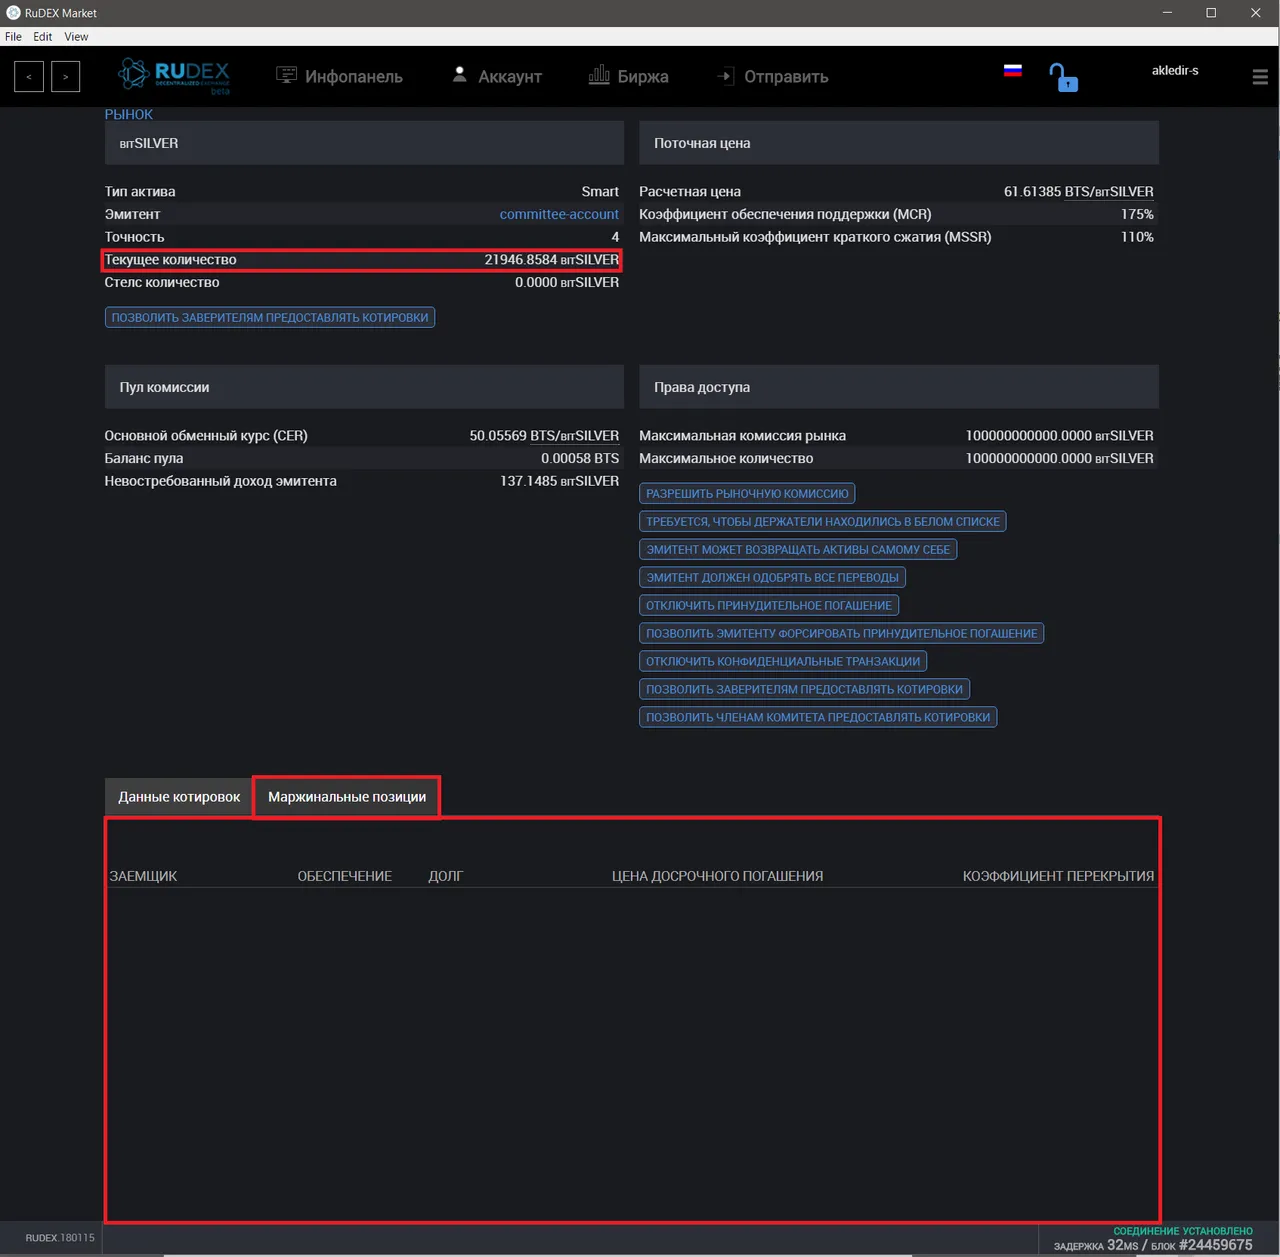Open the File menu
This screenshot has height=1257, width=1280.
coord(13,37)
